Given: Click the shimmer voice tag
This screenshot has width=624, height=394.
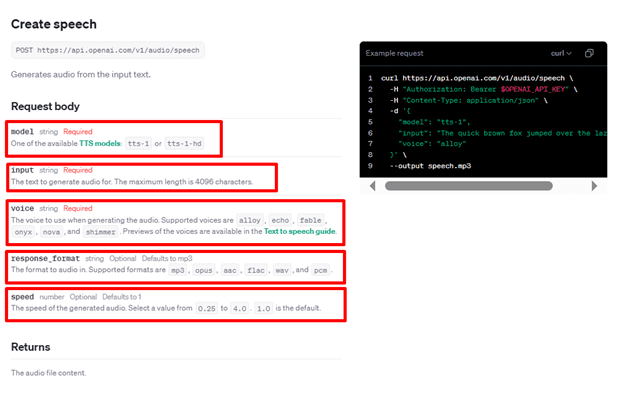Looking at the screenshot, I should [x=101, y=232].
